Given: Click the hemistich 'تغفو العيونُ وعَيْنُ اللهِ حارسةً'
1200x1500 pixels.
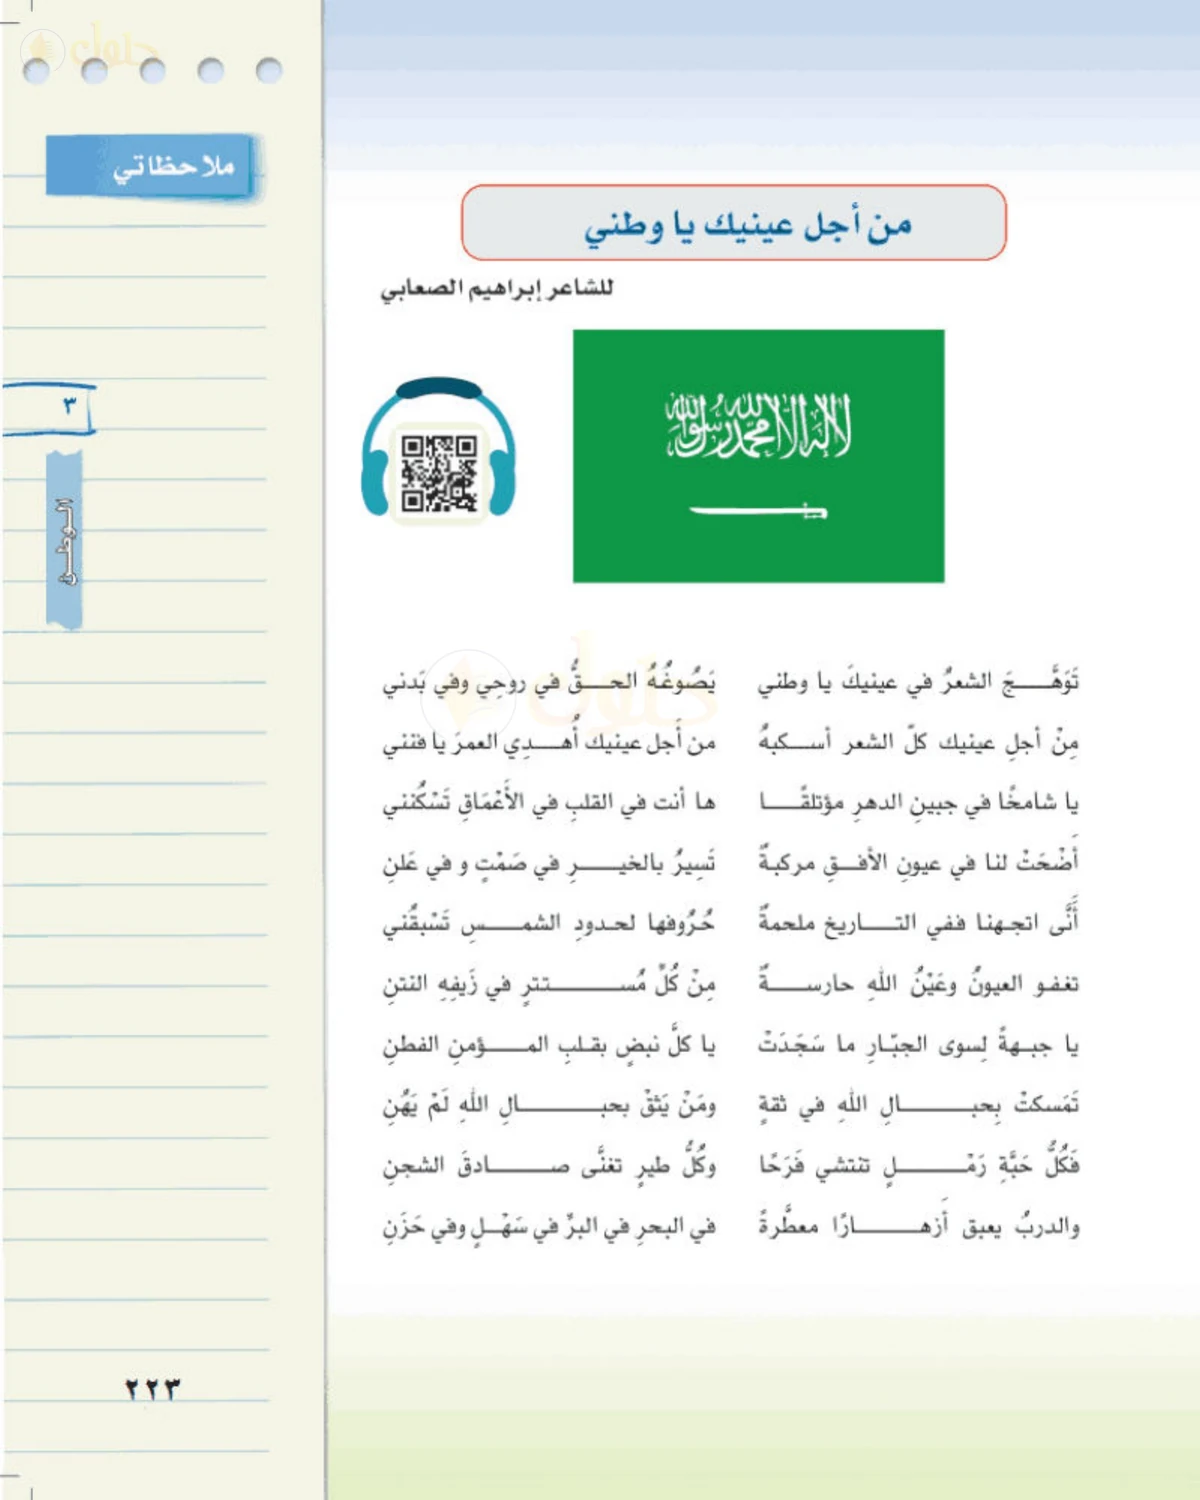Looking at the screenshot, I should 918,984.
